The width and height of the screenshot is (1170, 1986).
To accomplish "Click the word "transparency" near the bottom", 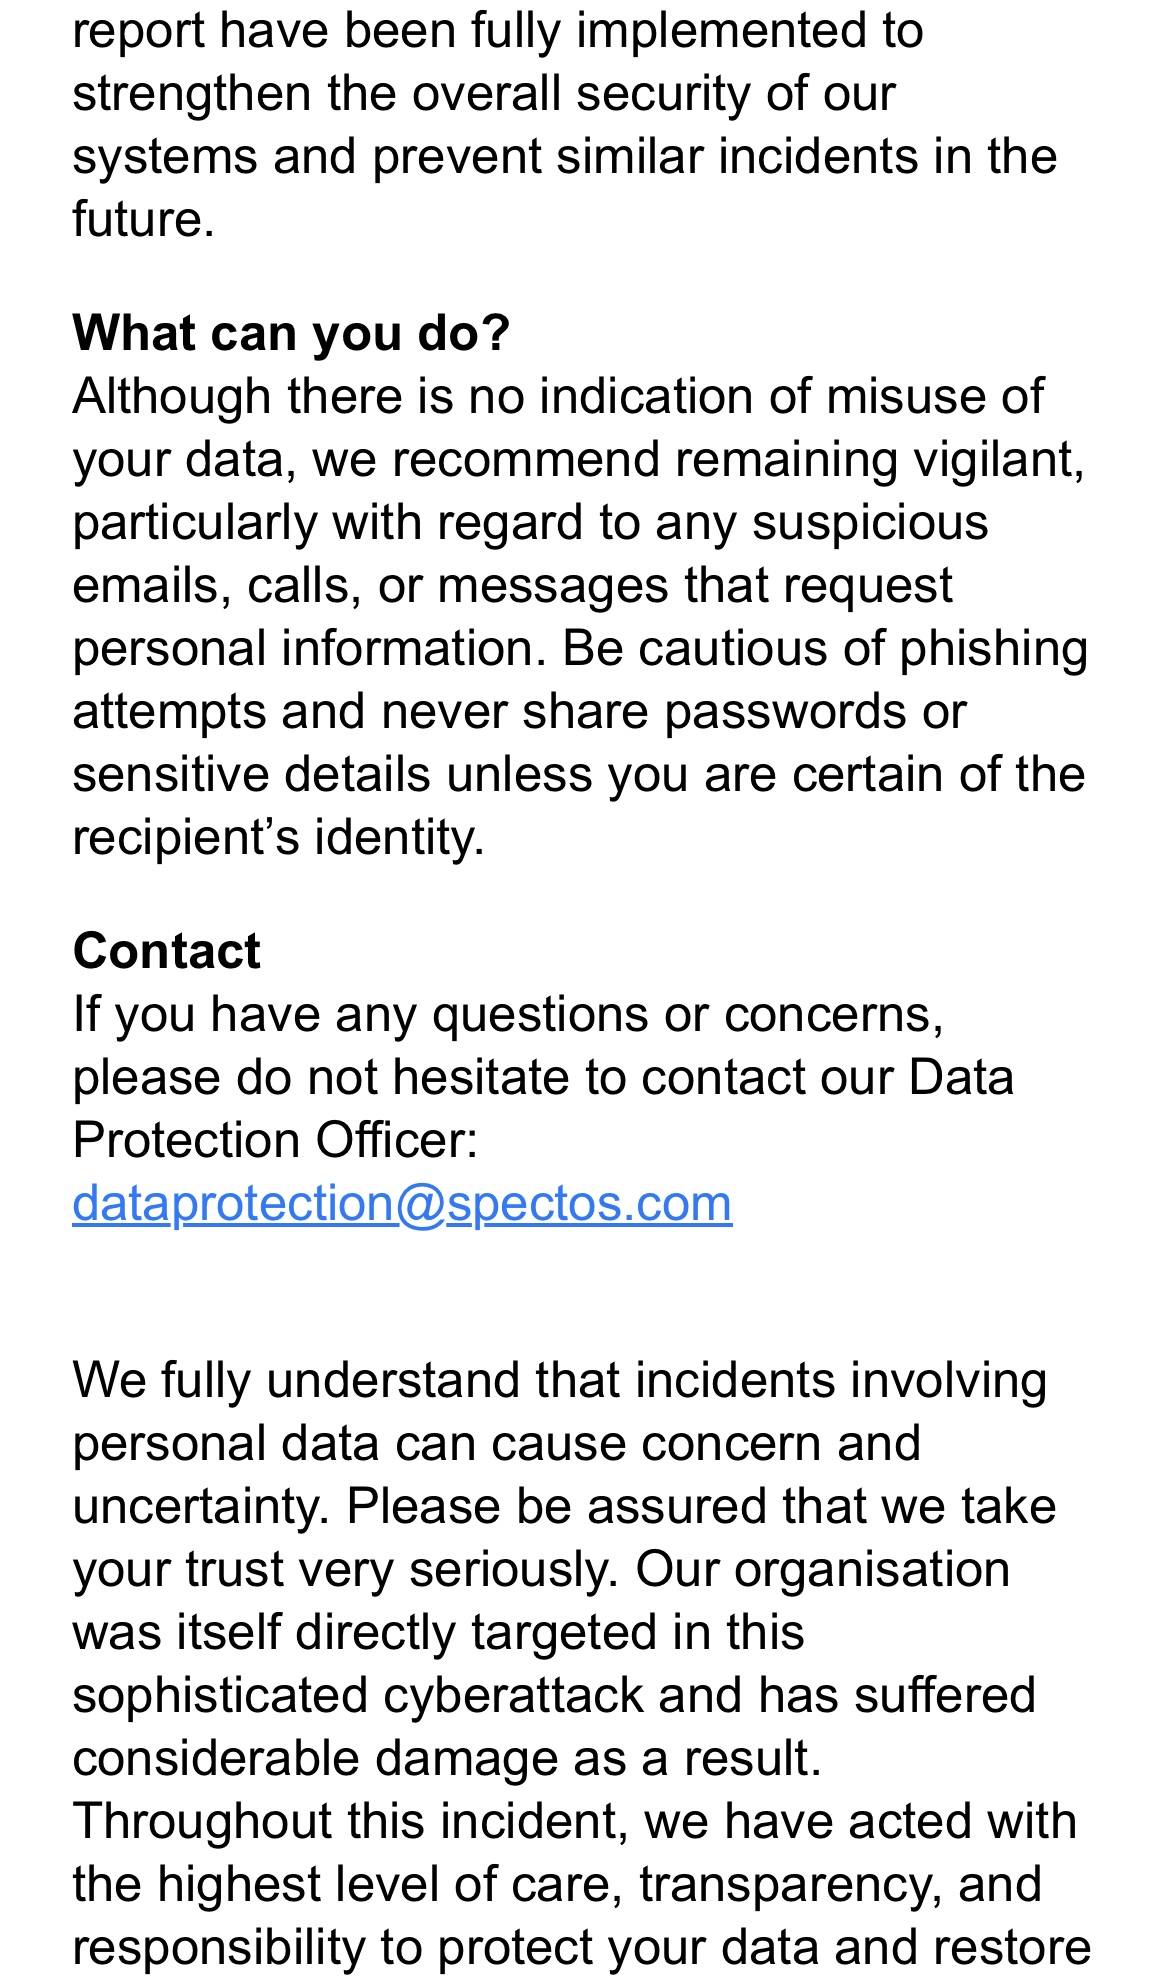I will [x=789, y=1885].
